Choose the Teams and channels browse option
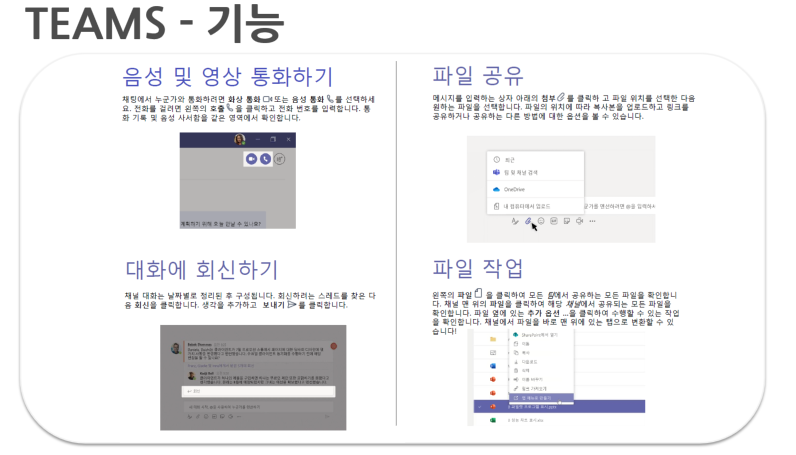 [x=535, y=173]
